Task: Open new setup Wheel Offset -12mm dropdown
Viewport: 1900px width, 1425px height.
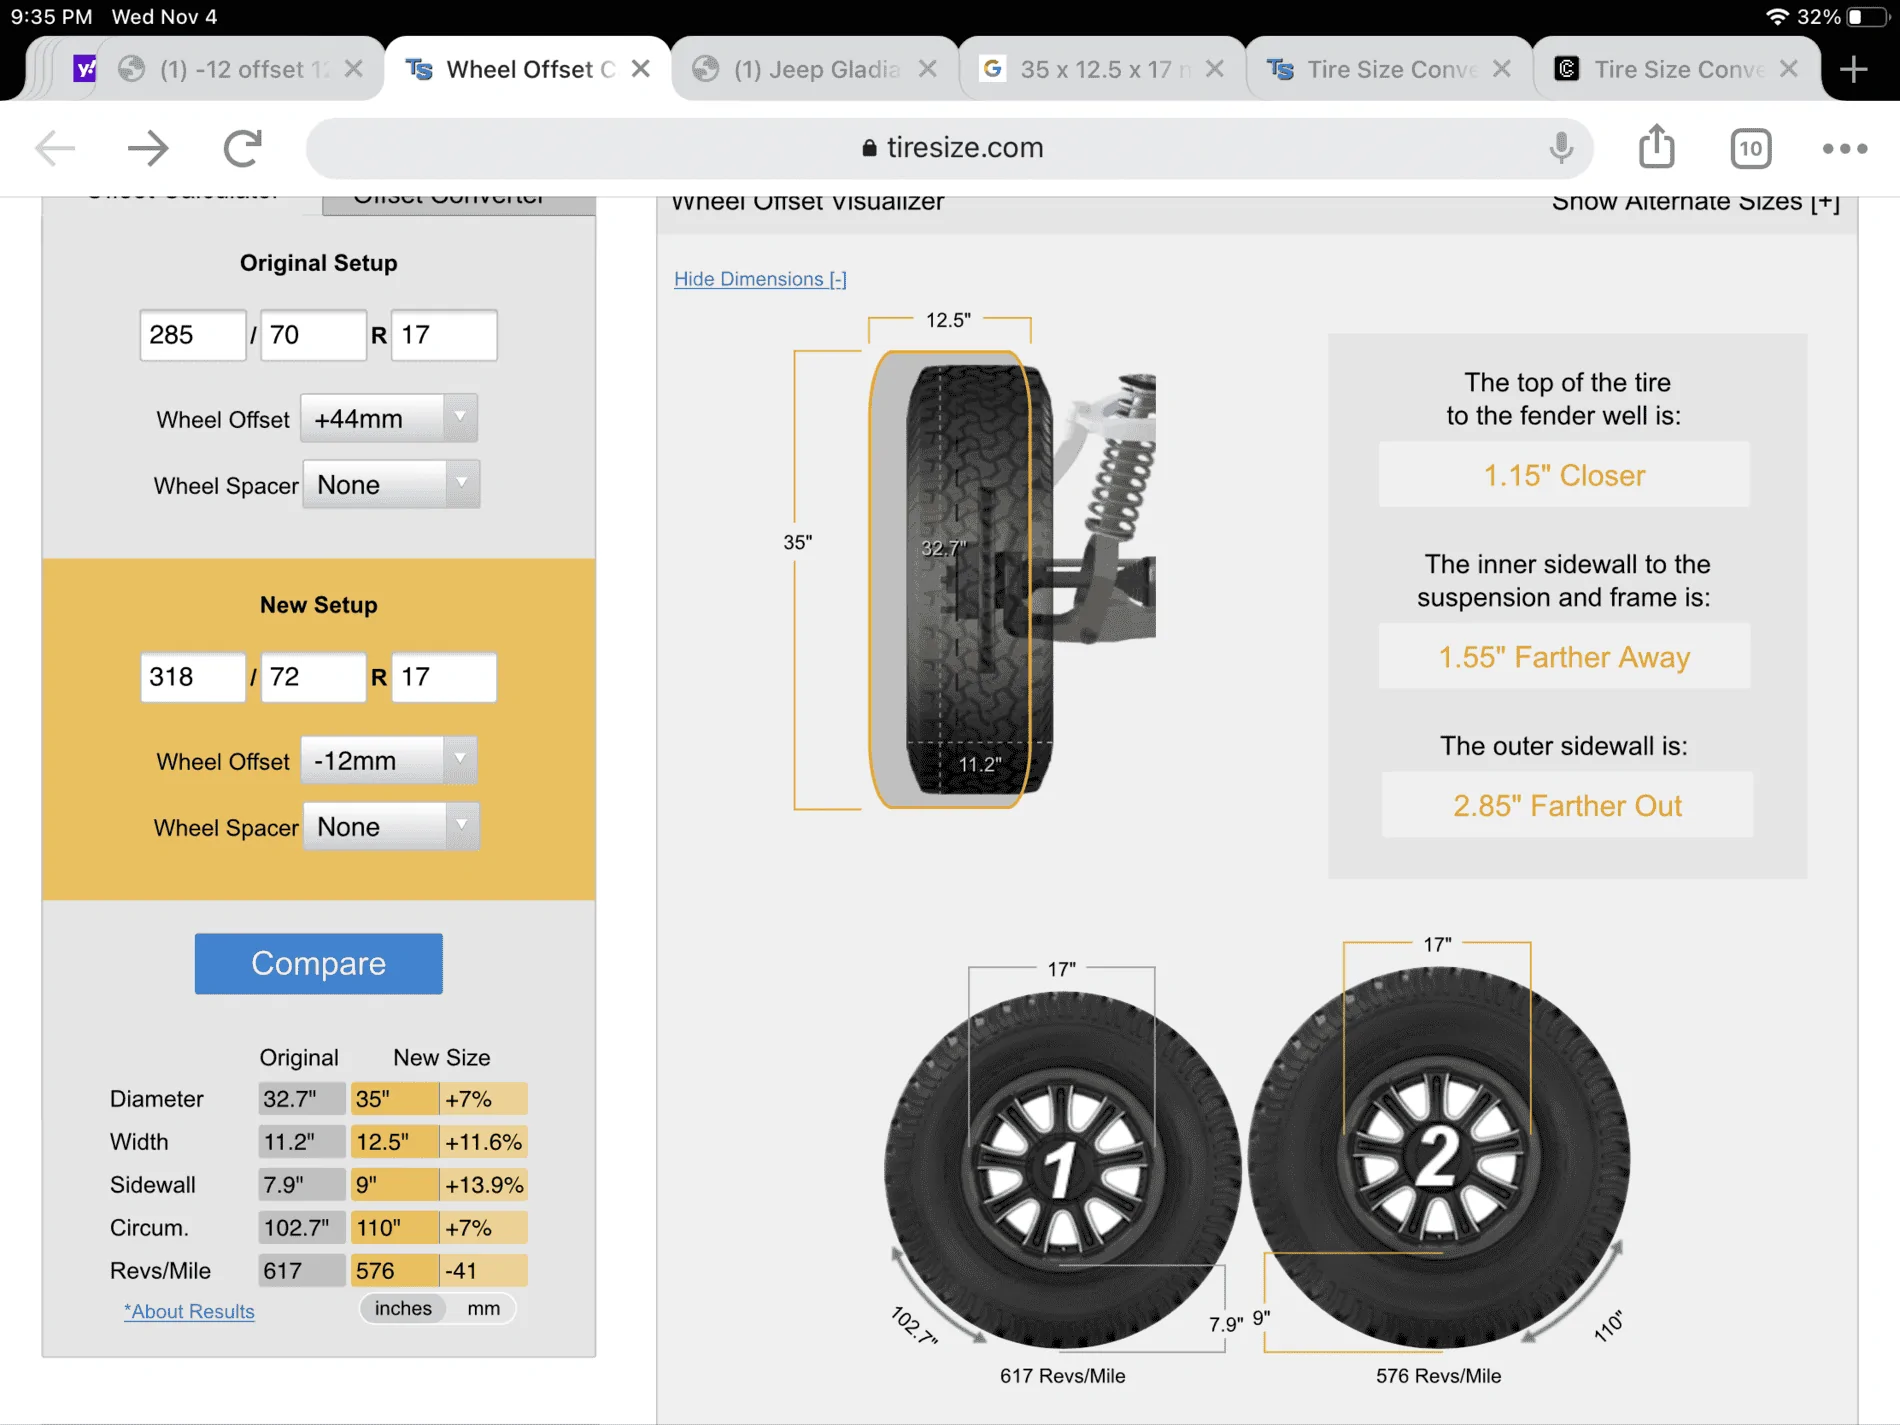Action: coord(389,761)
